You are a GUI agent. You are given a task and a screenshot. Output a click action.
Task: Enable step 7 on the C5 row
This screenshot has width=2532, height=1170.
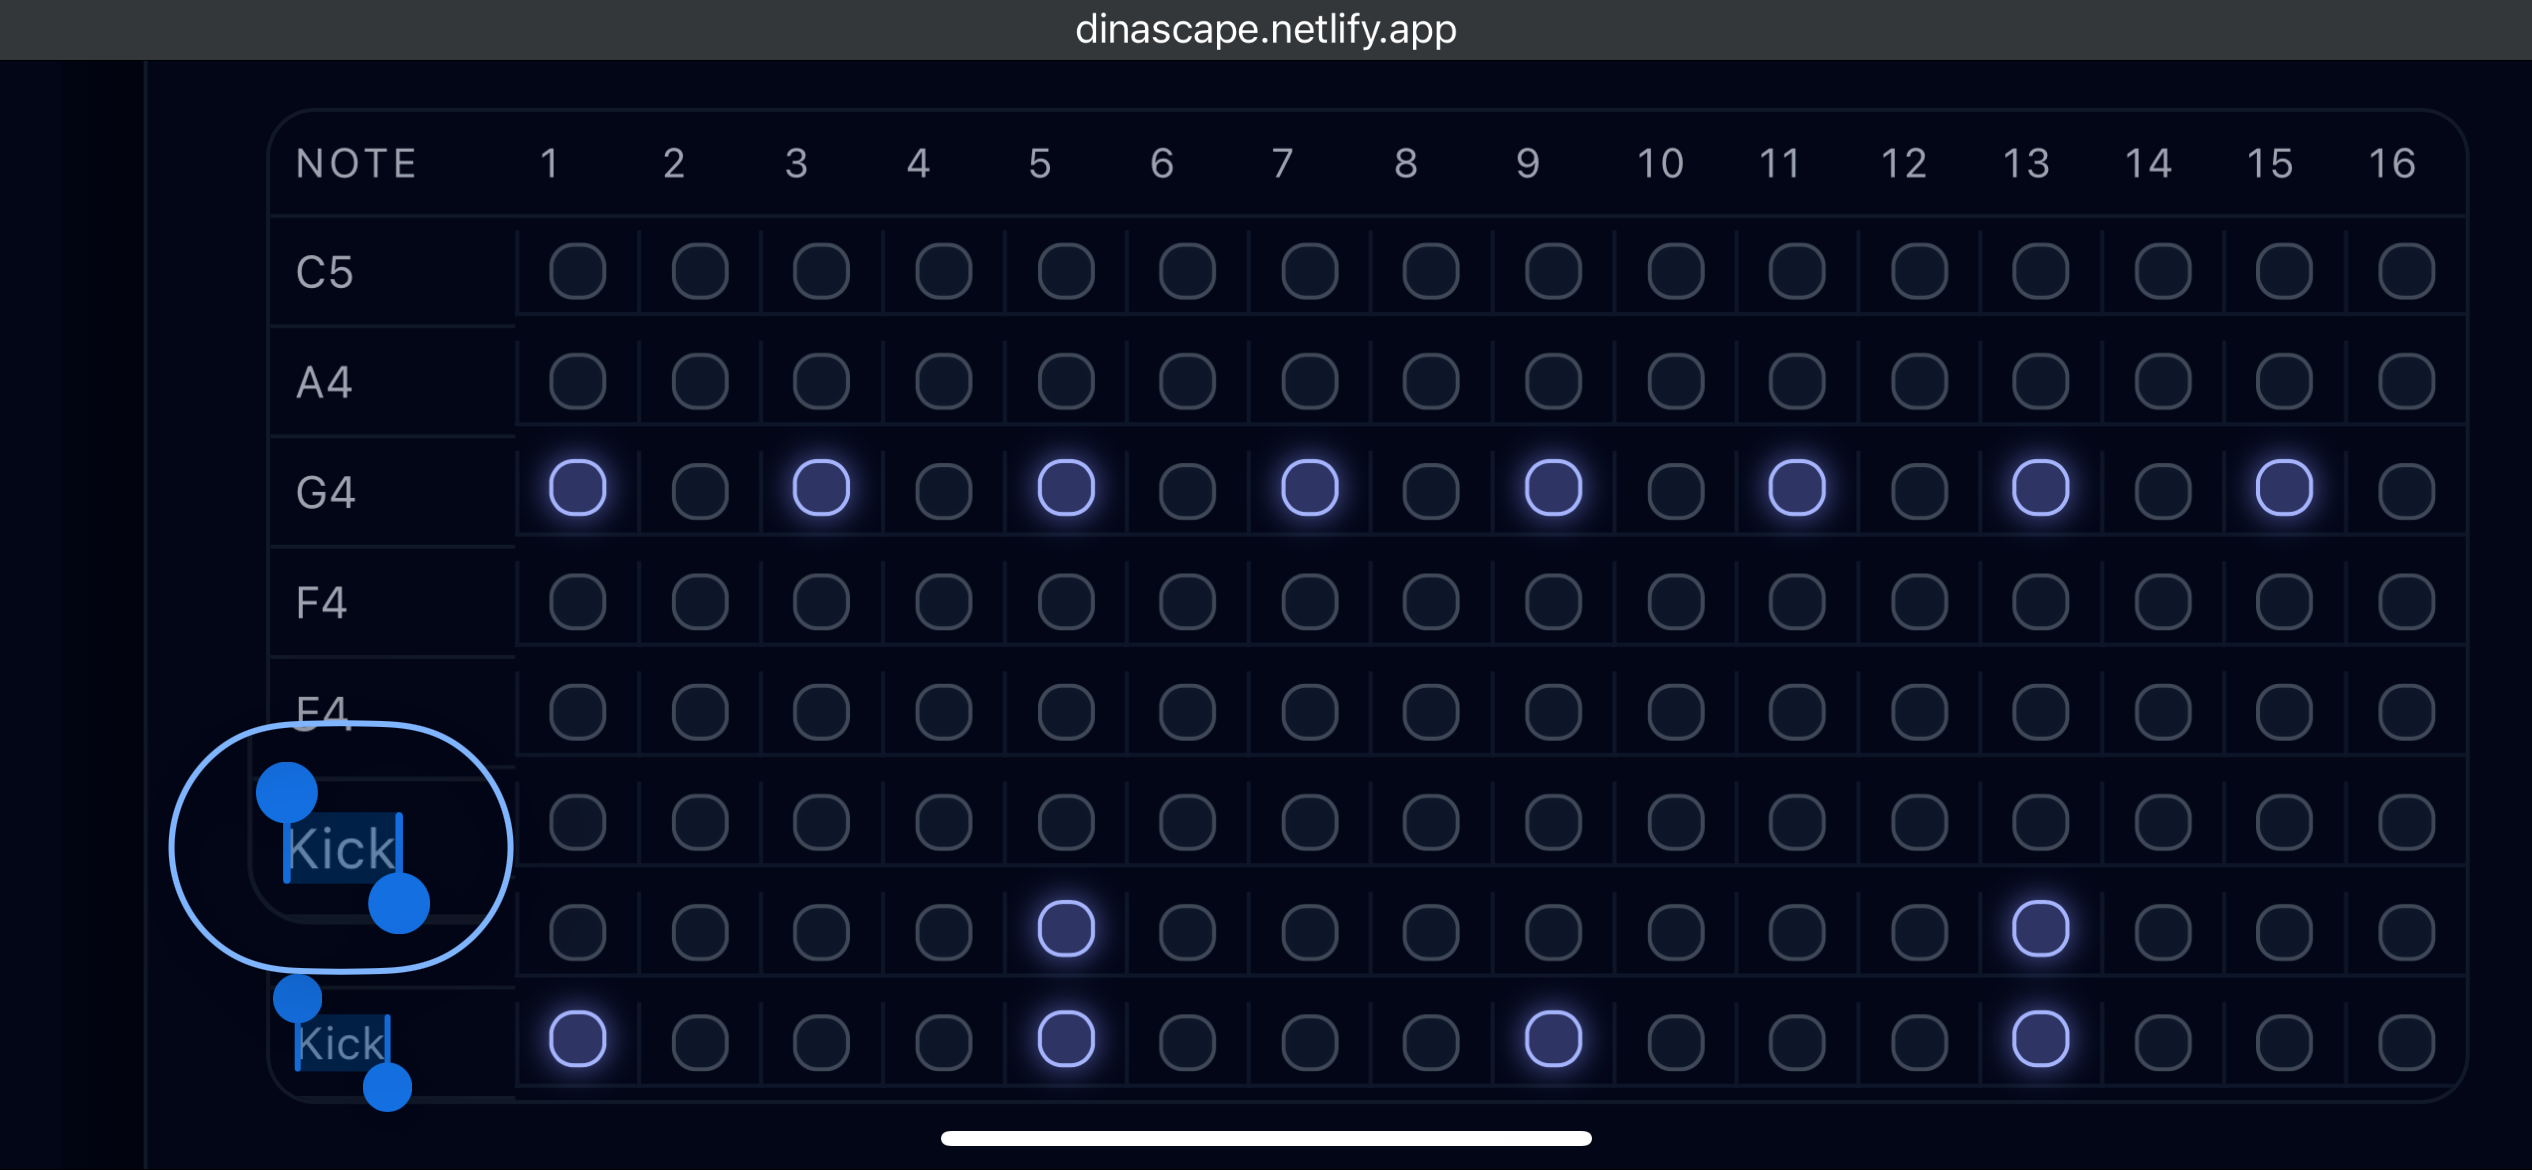(1308, 270)
